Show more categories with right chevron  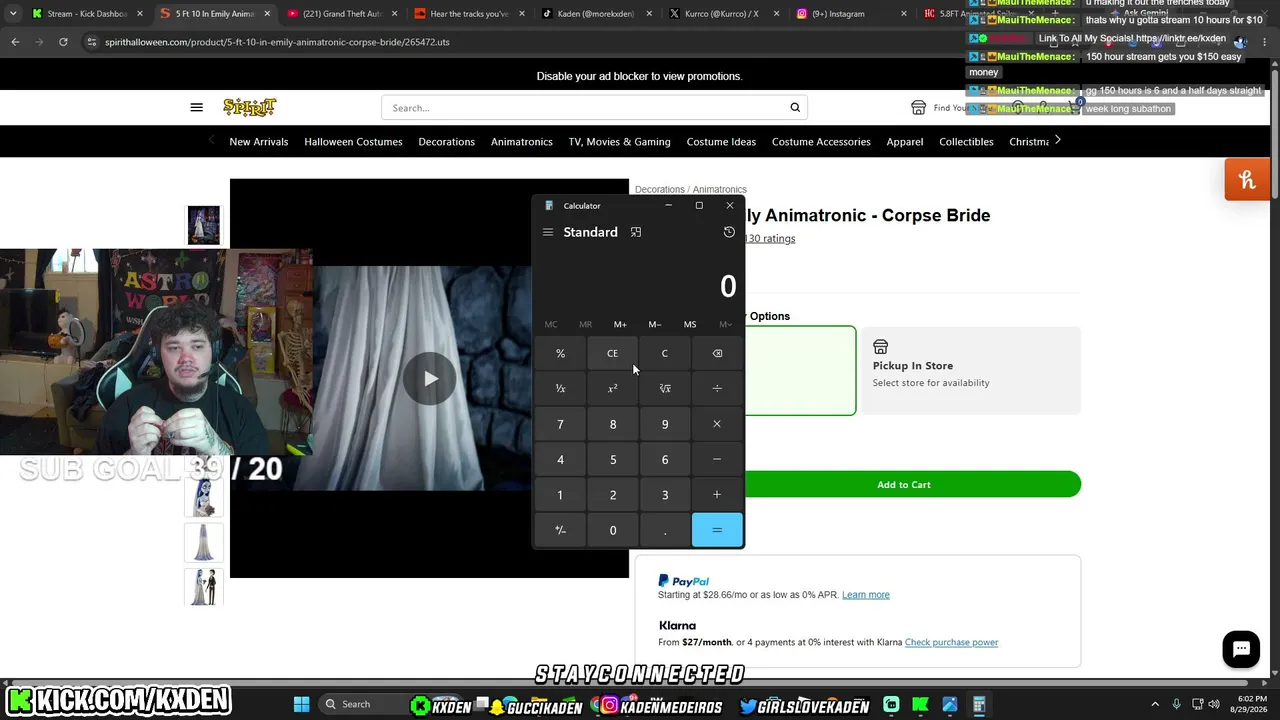pyautogui.click(x=1057, y=140)
